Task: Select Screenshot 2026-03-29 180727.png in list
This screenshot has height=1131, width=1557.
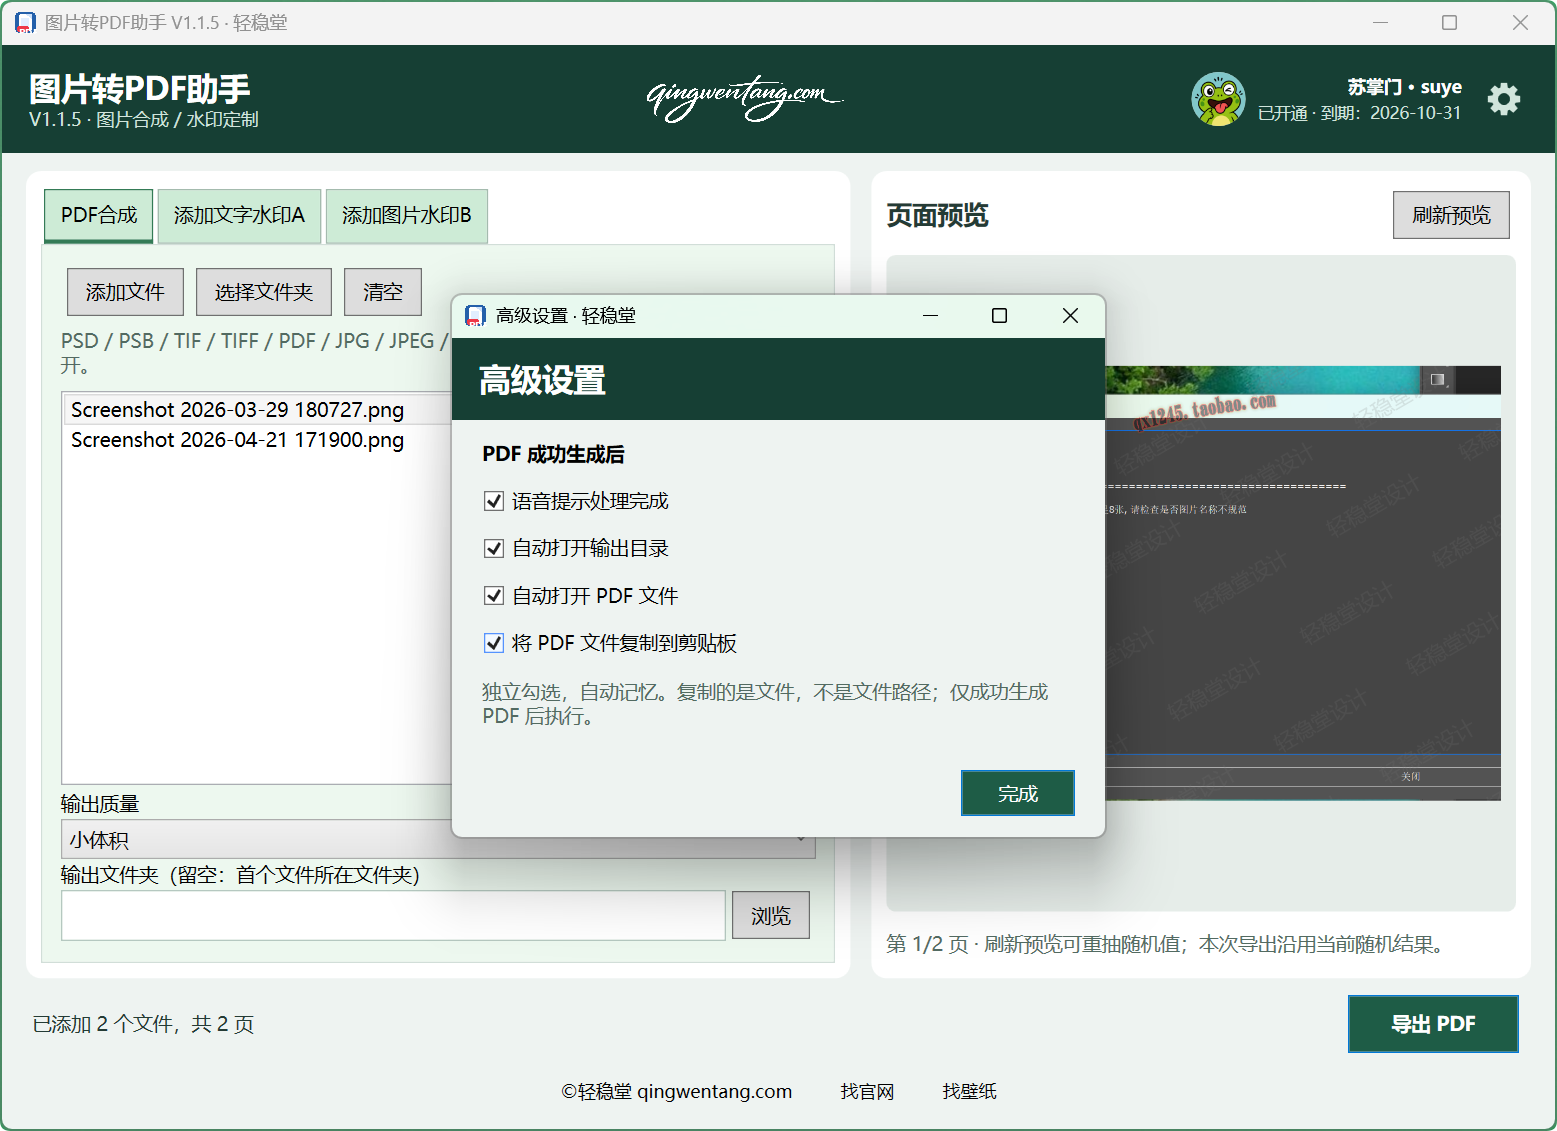Action: tap(258, 410)
